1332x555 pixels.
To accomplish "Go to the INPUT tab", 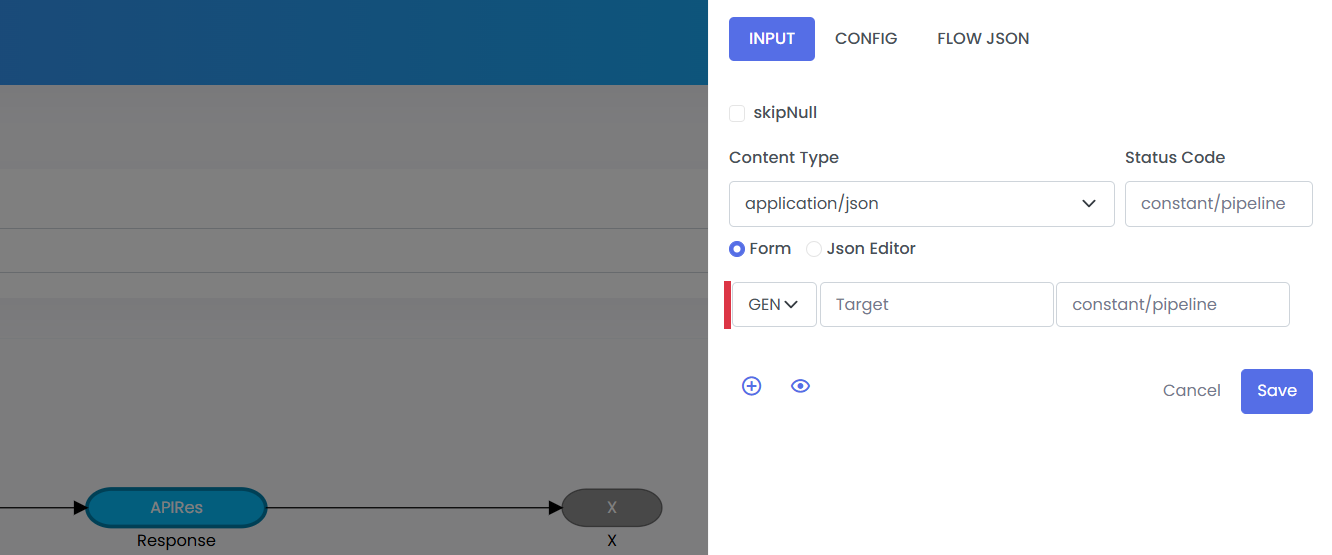I will click(771, 39).
